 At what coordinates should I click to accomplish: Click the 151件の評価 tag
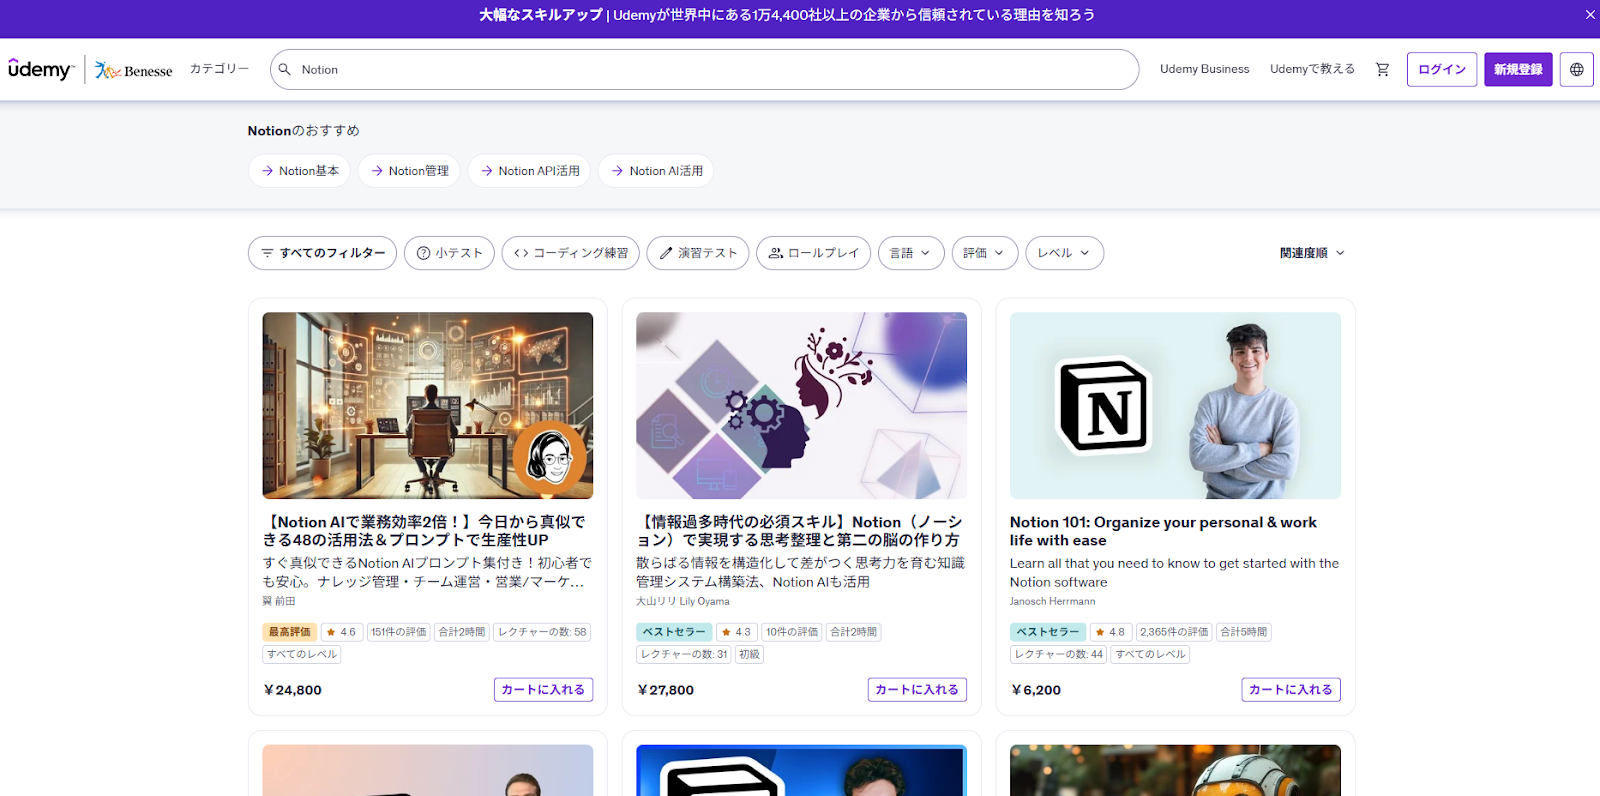pyautogui.click(x=399, y=632)
